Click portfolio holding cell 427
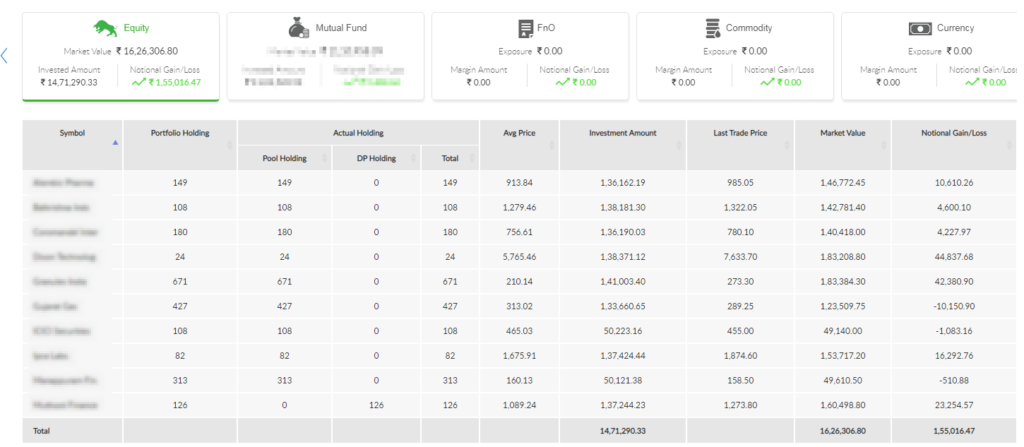 click(x=180, y=306)
